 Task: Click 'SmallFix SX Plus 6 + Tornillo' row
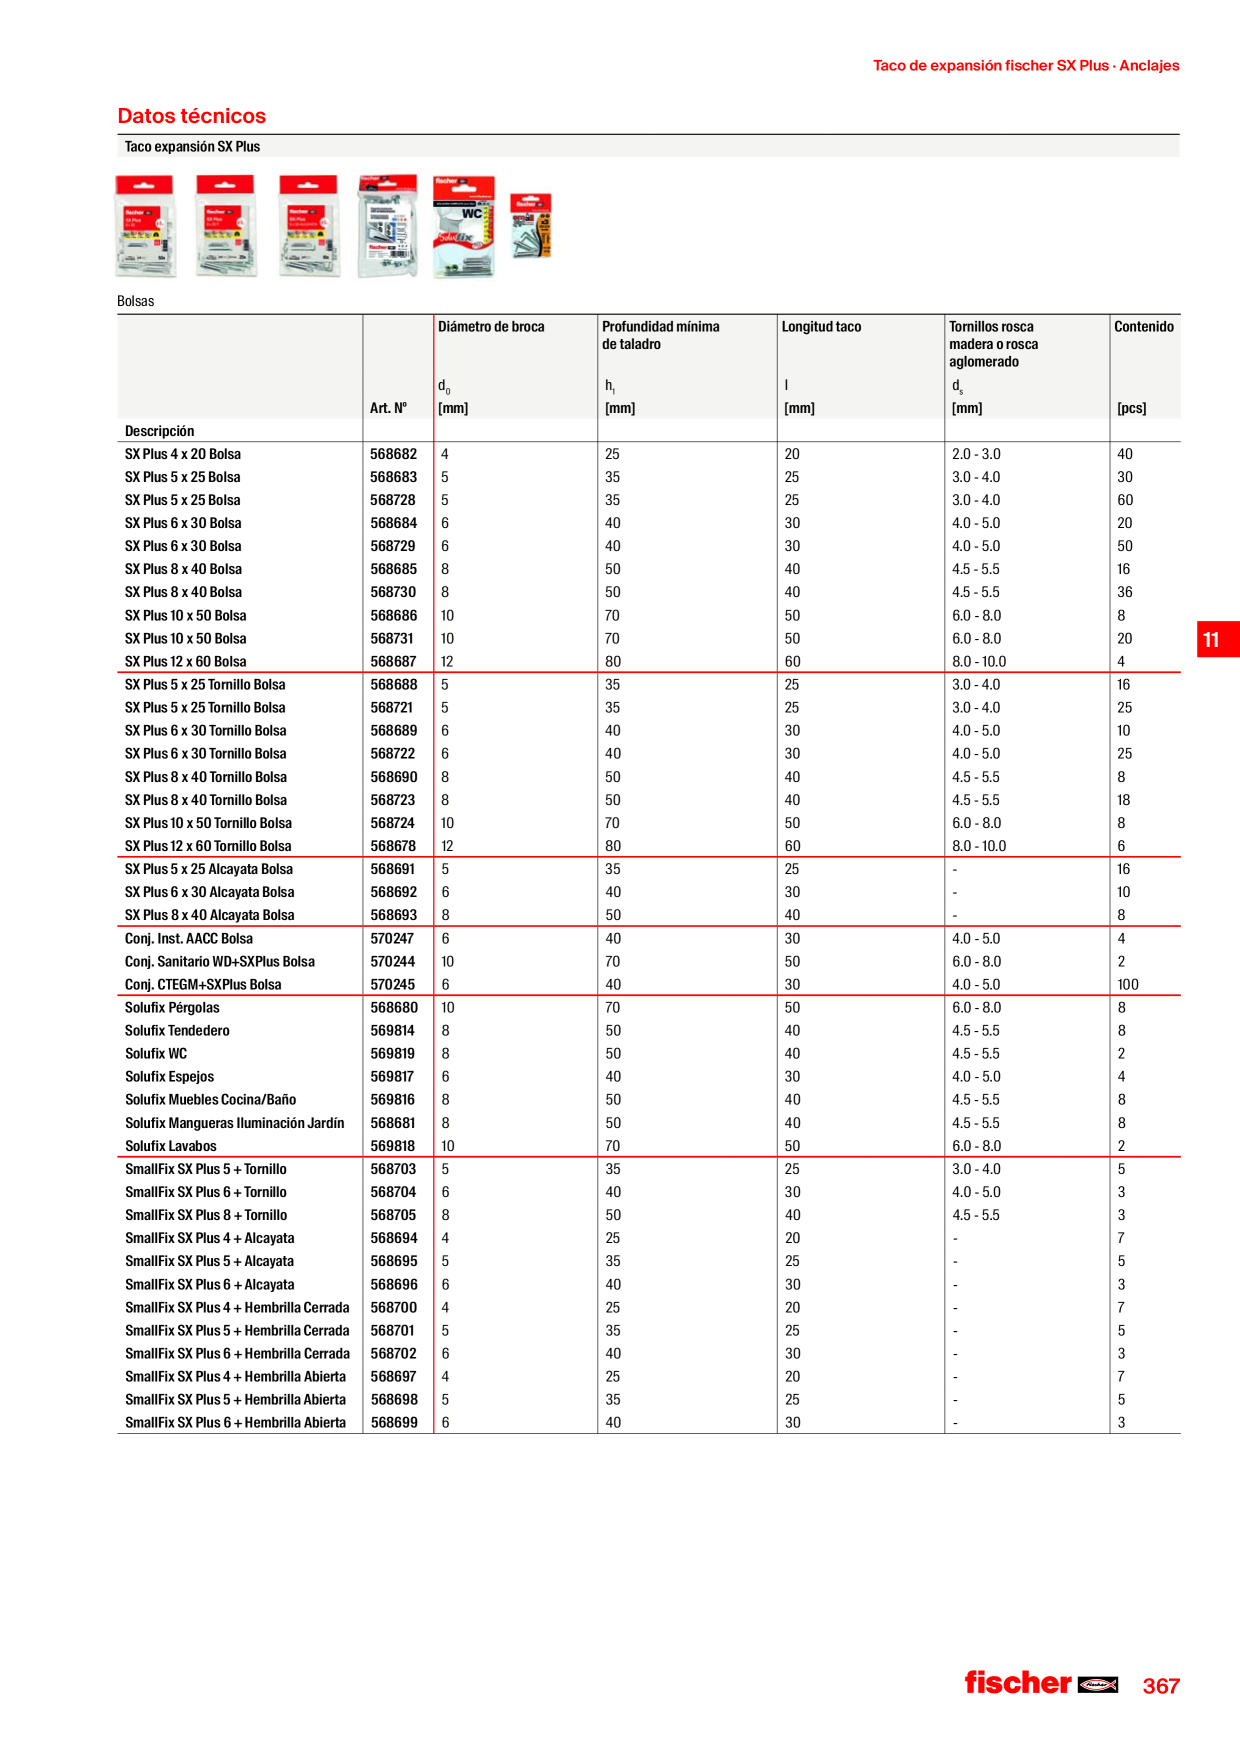pos(649,1193)
